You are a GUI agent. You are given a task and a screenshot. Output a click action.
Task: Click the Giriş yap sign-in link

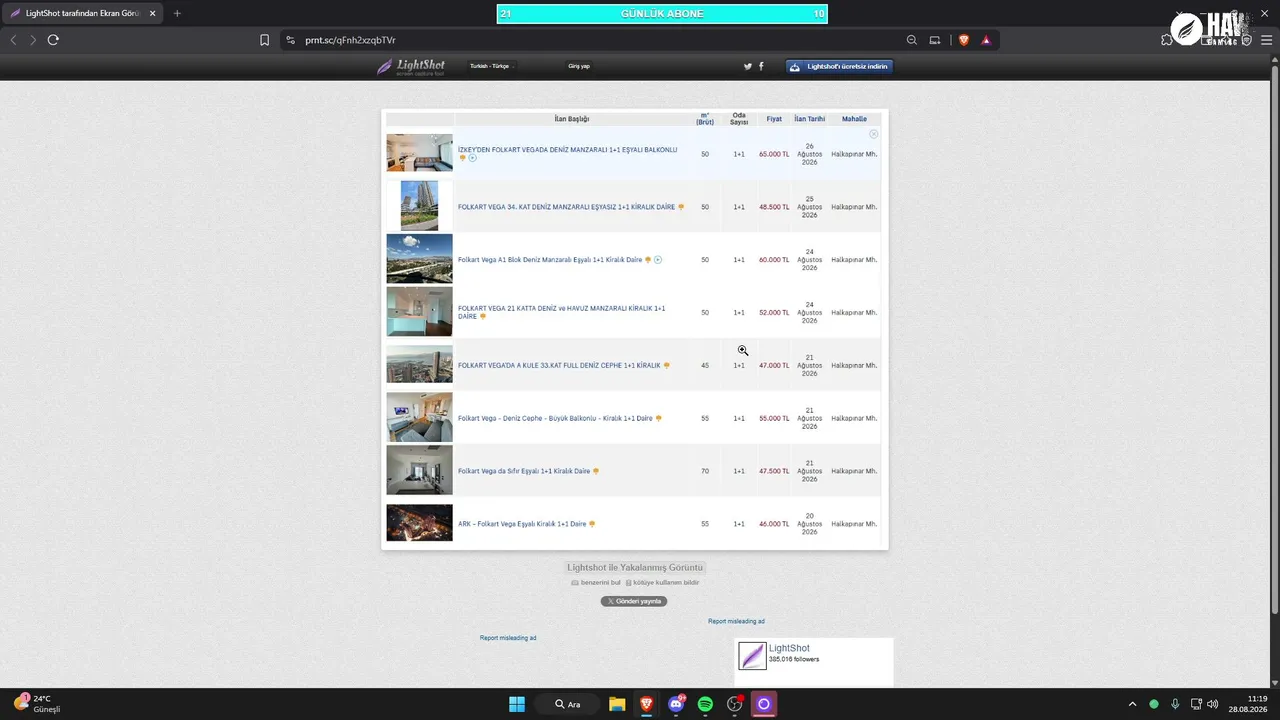pos(579,66)
